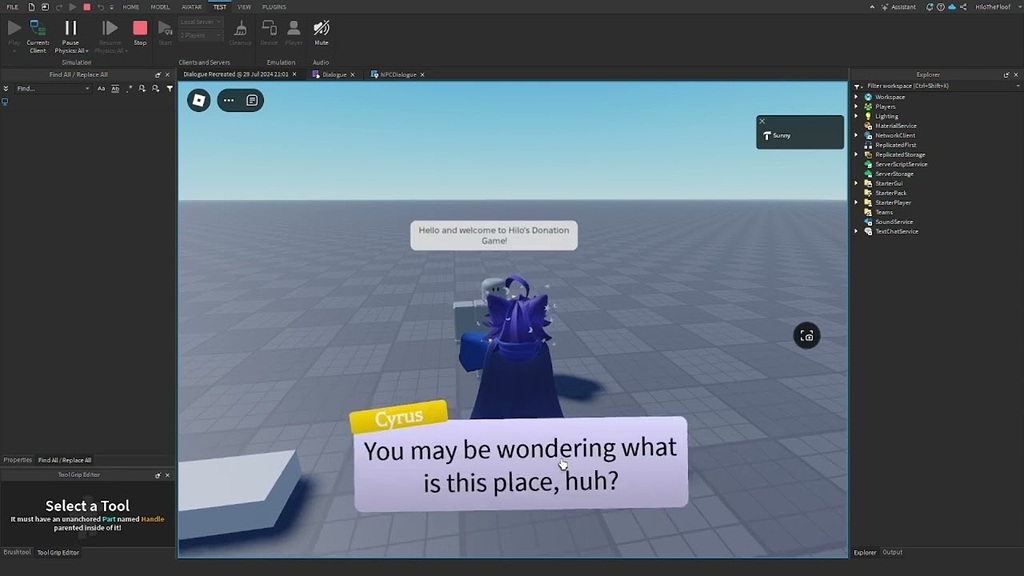
Task: Open the Device emulation tool
Action: pos(268,30)
